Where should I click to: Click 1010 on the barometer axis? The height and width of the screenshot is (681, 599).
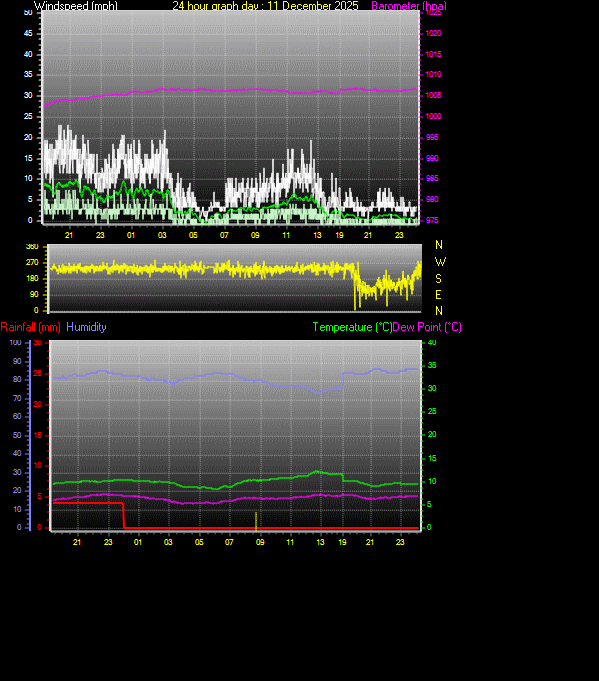[433, 74]
